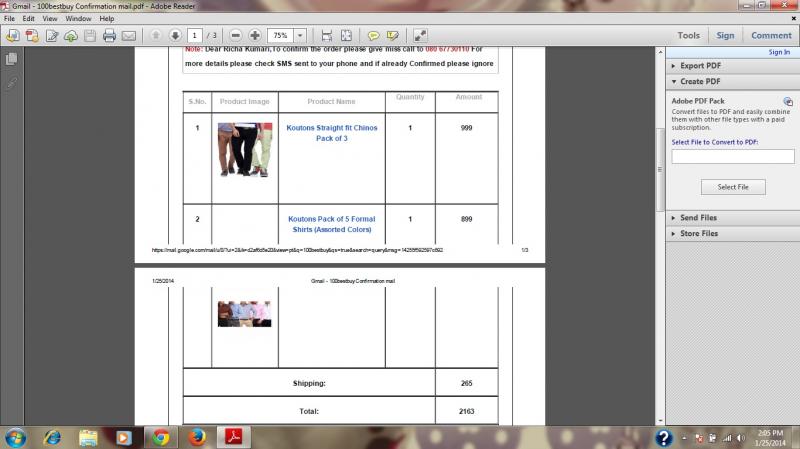Image resolution: width=800 pixels, height=449 pixels.
Task: Click the help question mark tray icon
Action: coord(663,438)
